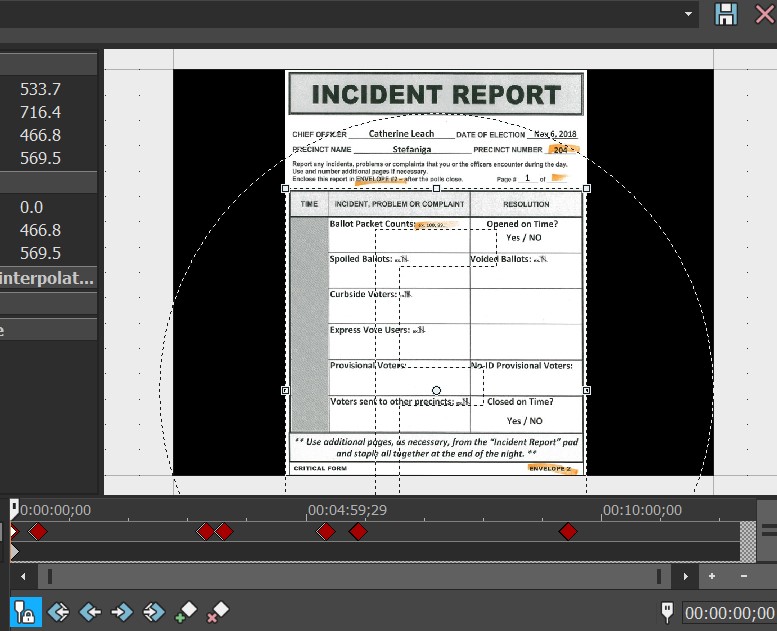The height and width of the screenshot is (631, 777).
Task: Toggle the sync cursor lock button
Action: (25, 612)
